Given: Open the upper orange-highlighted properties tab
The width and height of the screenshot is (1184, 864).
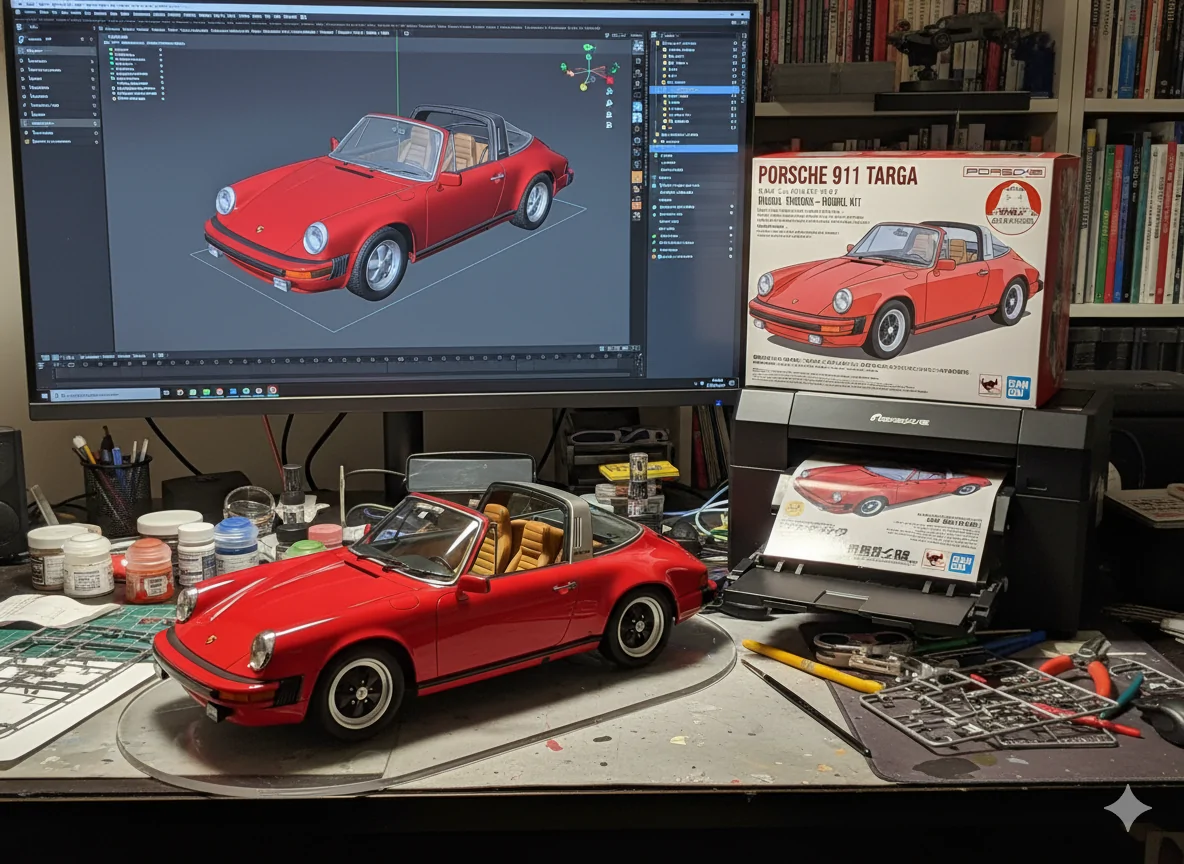Looking at the screenshot, I should (x=637, y=177).
